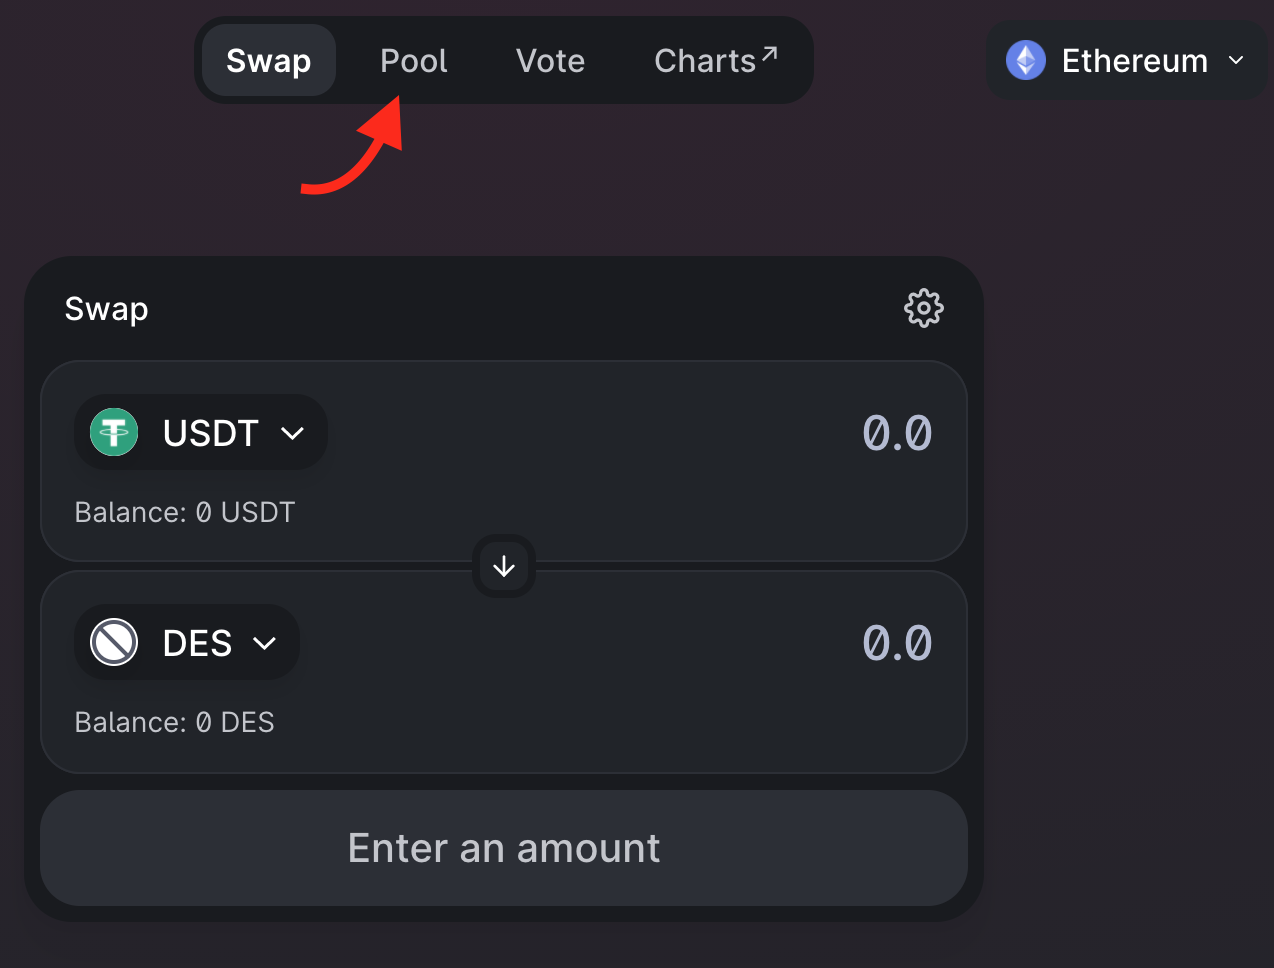The image size is (1274, 968).
Task: Click the external link arrow beside Charts
Action: 769,53
